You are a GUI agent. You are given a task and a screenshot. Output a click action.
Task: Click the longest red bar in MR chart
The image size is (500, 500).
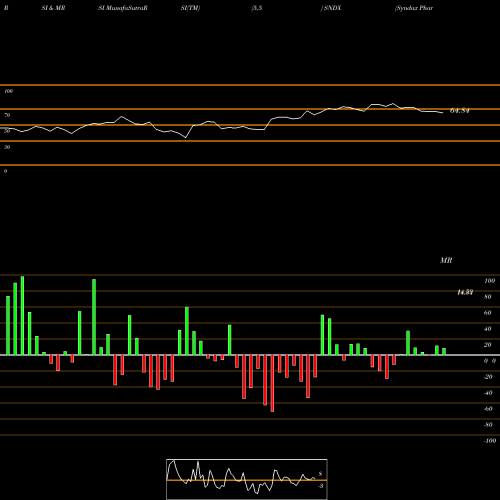click(272, 383)
